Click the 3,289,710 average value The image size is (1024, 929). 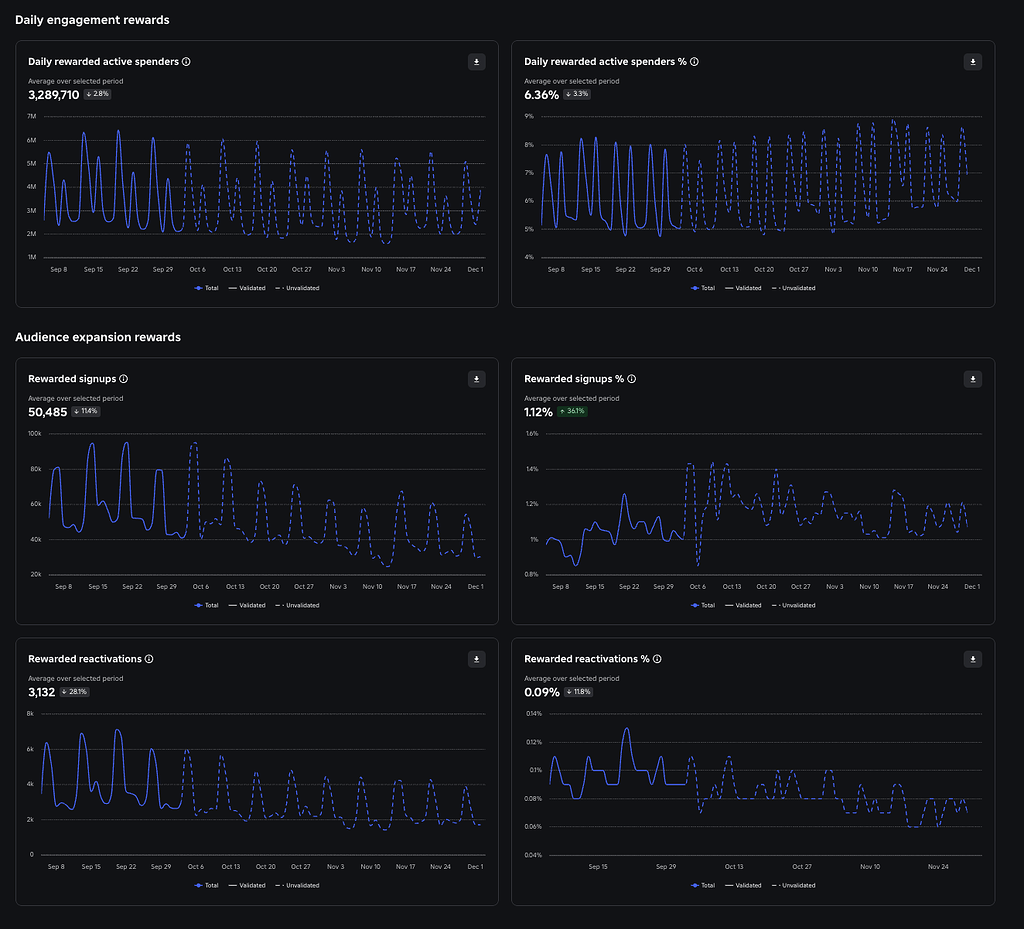[53, 94]
